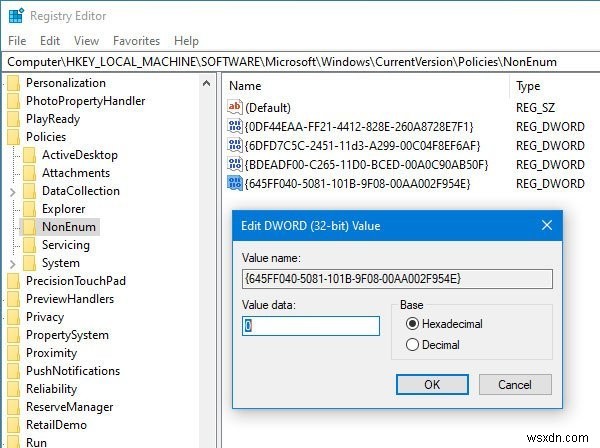Click the System folder icon
This screenshot has height=448, width=600.
point(29,263)
